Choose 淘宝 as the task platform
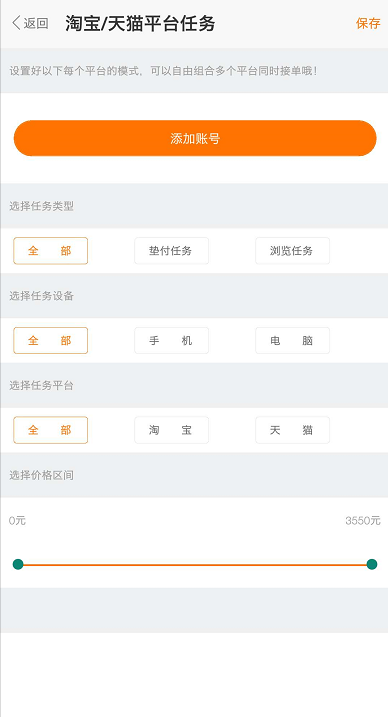Viewport: 388px width, 717px height. click(171, 430)
